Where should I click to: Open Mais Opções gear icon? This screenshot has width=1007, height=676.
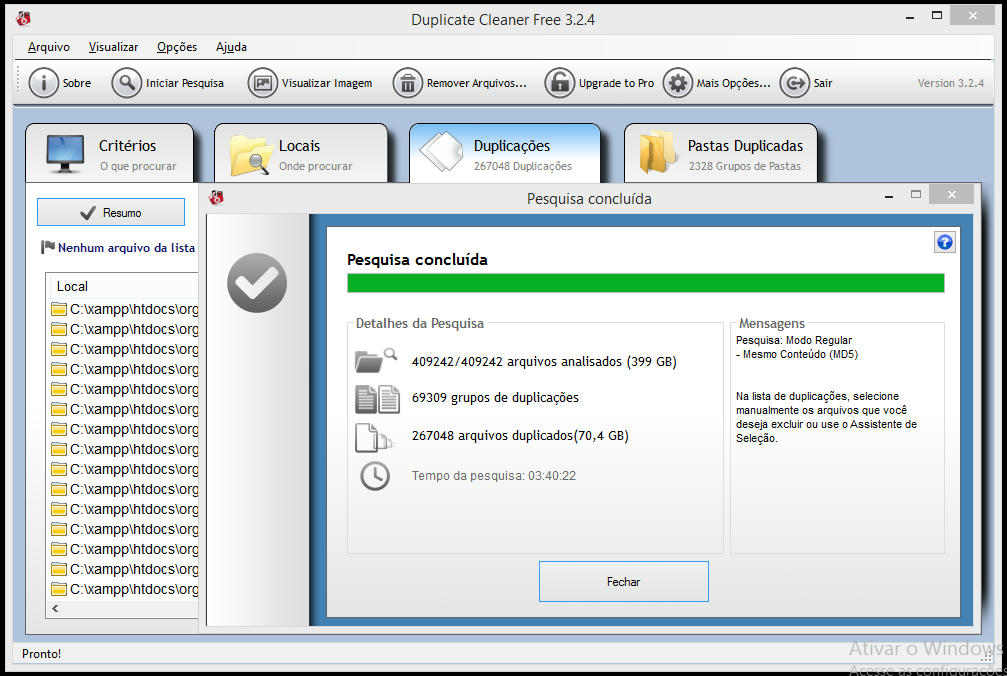(678, 83)
